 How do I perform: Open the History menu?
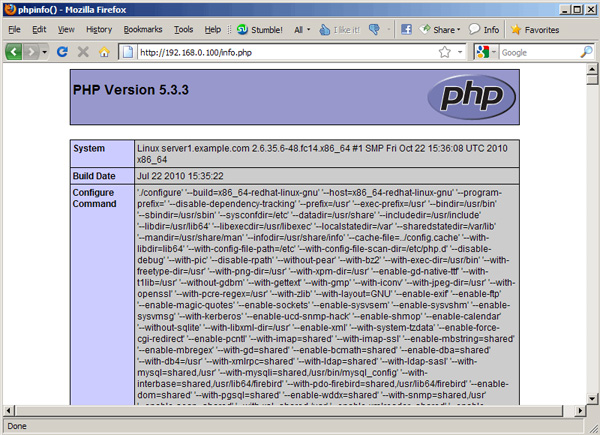(x=99, y=29)
